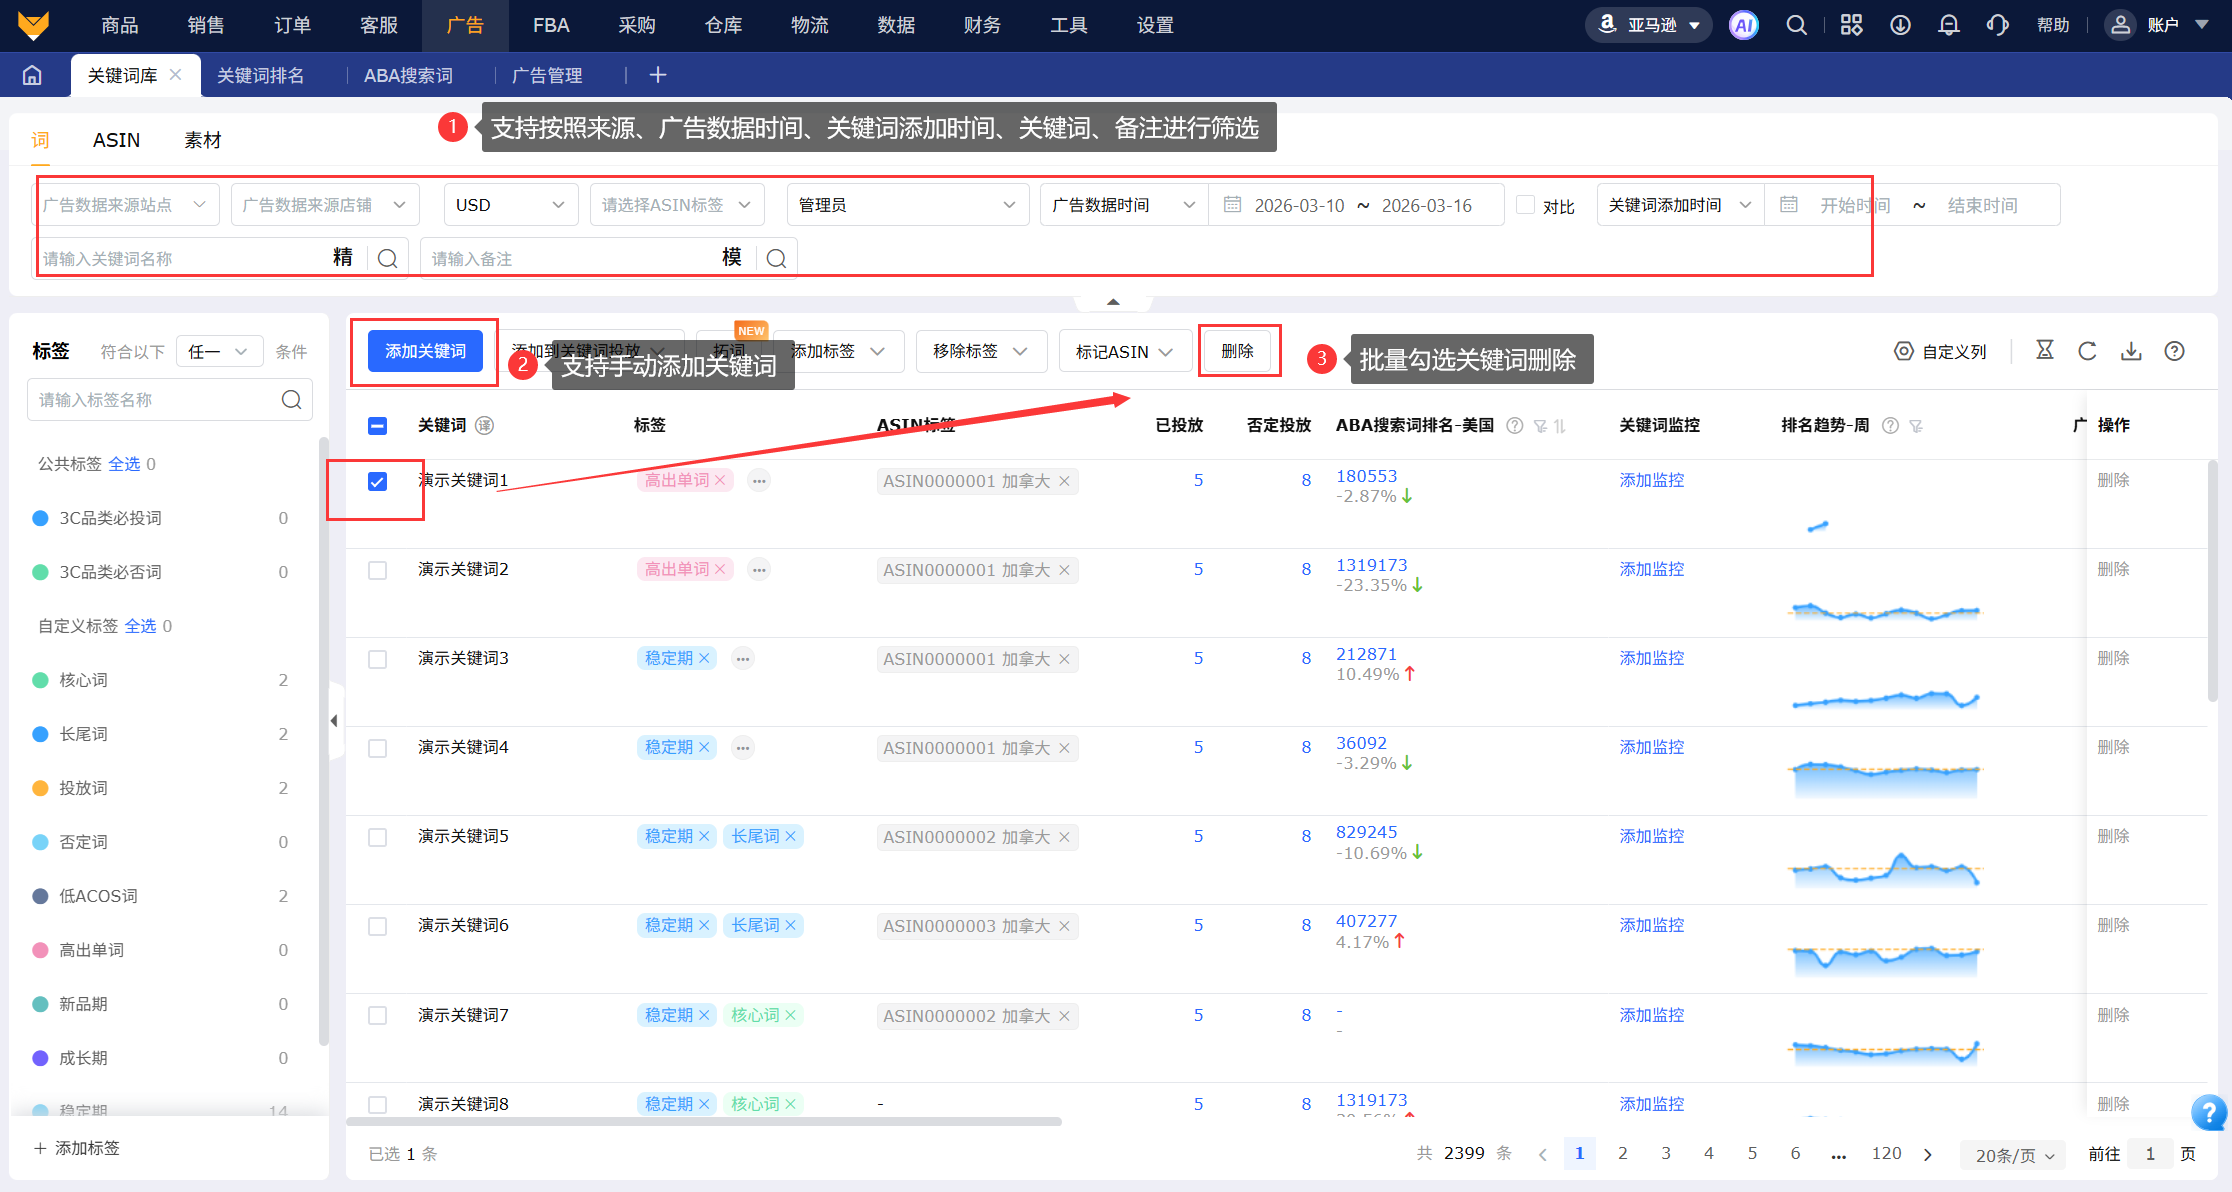Click the AI assistant icon in header
The image size is (2232, 1192).
pyautogui.click(x=1744, y=26)
